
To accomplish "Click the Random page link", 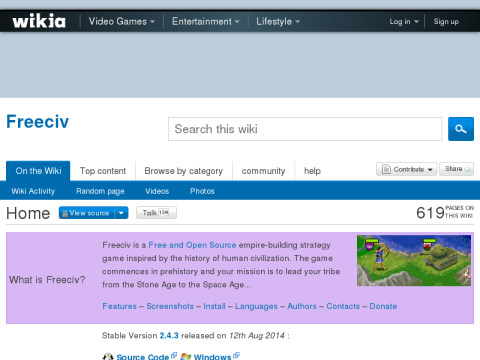I will (100, 191).
